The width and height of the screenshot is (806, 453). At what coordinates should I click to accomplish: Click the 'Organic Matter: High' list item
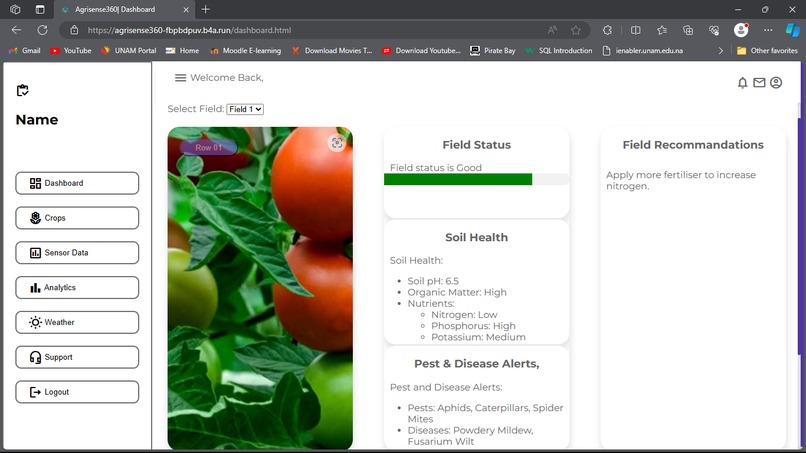coord(457,292)
